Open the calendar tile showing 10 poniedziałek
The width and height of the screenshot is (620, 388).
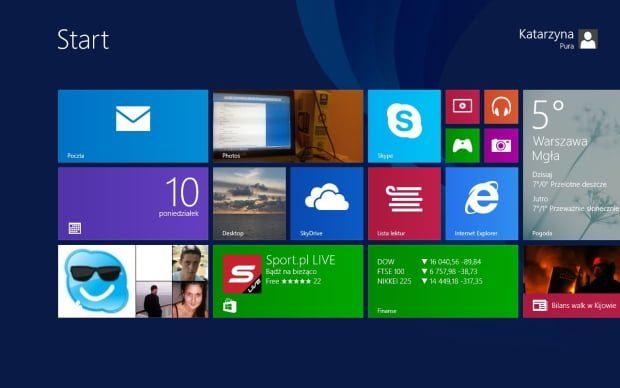click(x=133, y=204)
